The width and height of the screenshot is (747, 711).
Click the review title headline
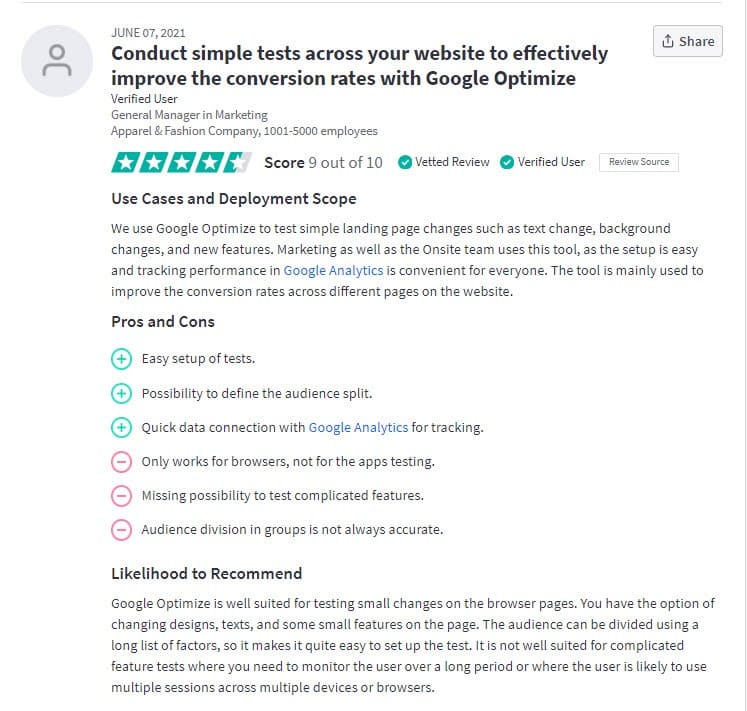[x=359, y=66]
